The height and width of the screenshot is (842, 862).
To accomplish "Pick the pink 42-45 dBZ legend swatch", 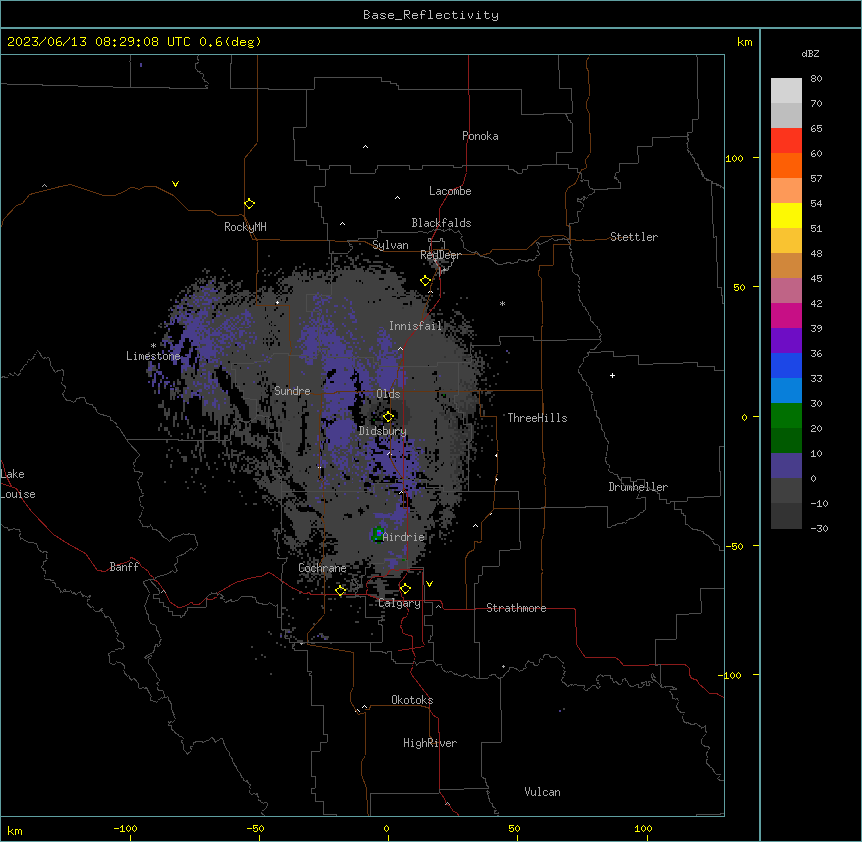I will (x=786, y=291).
